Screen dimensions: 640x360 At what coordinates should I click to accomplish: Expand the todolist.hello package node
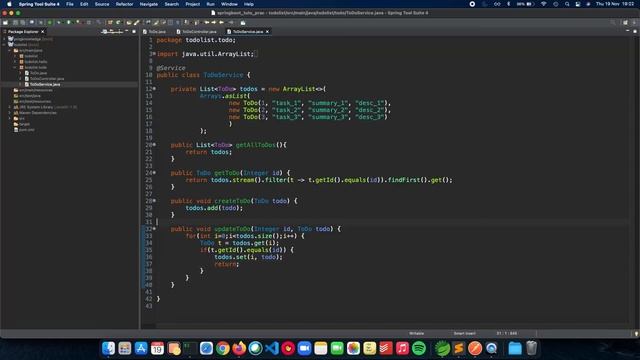pyautogui.click(x=15, y=62)
